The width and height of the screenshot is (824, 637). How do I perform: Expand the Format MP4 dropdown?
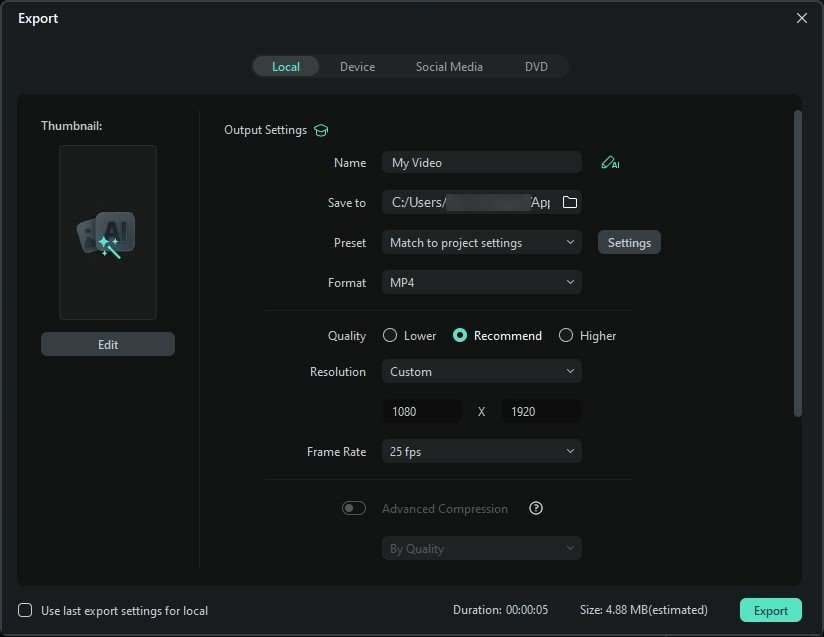tap(481, 283)
